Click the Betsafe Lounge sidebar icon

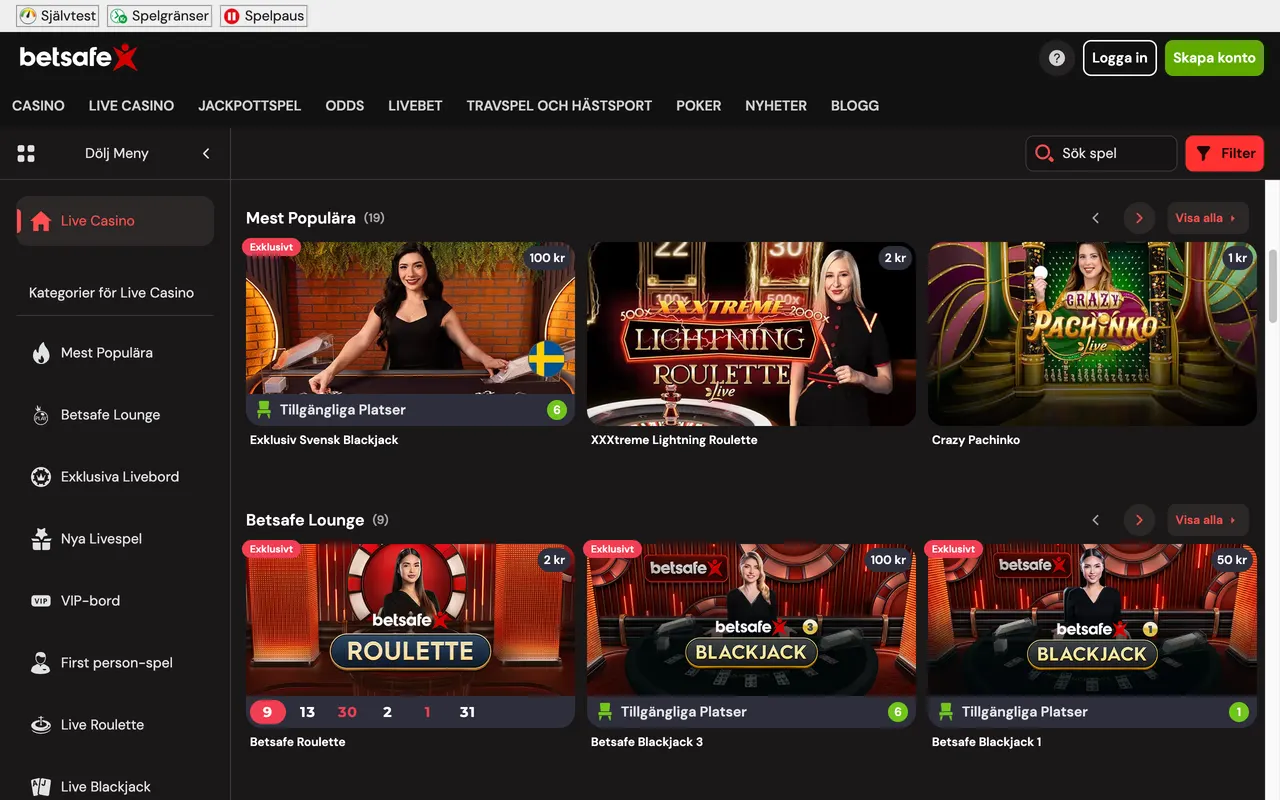41,415
